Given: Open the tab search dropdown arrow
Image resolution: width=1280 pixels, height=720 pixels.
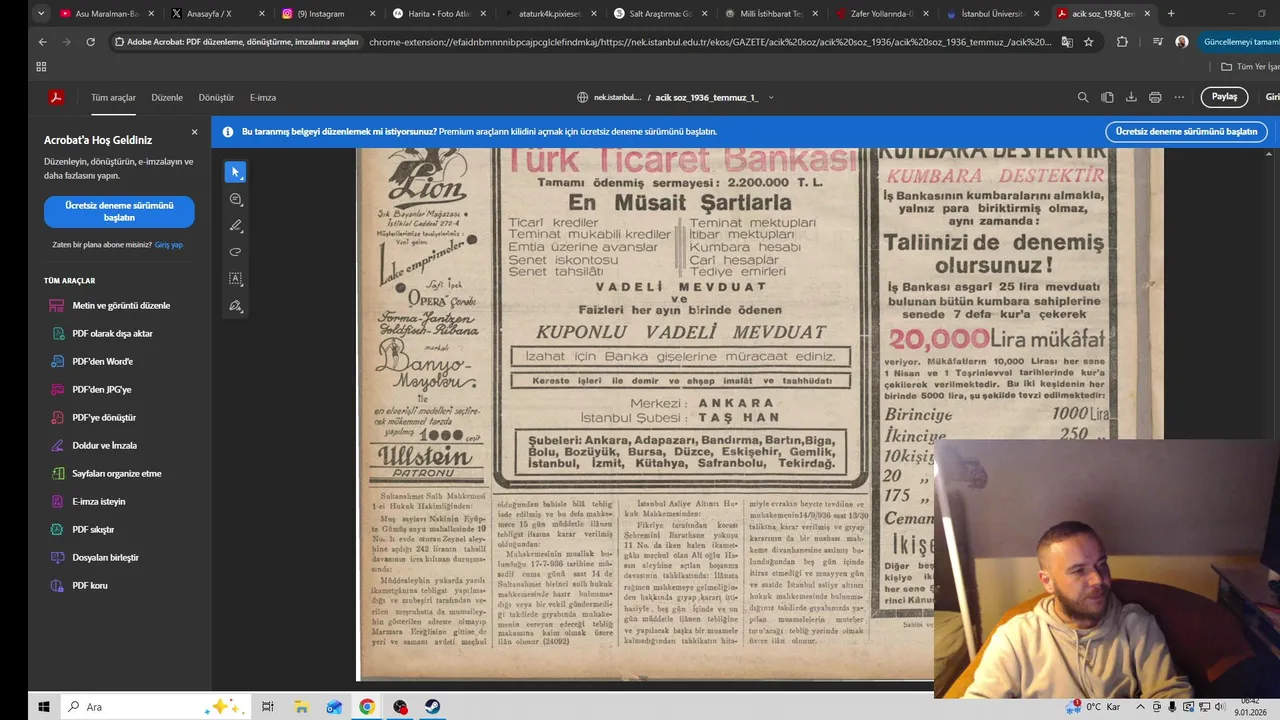Looking at the screenshot, I should coord(41,14).
